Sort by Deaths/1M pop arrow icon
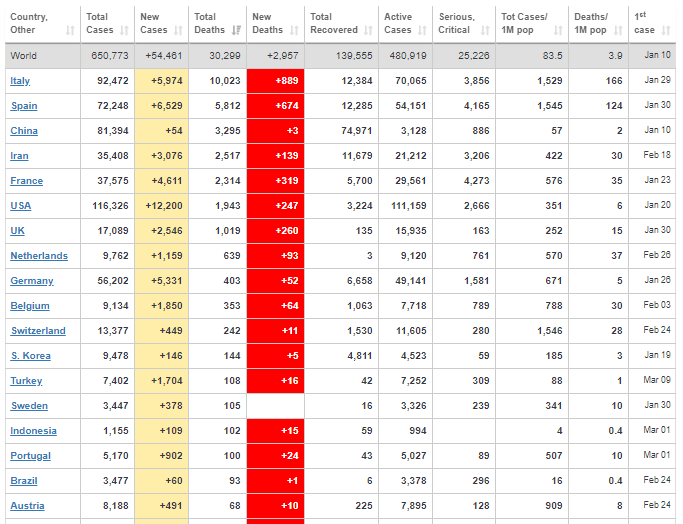 click(618, 30)
